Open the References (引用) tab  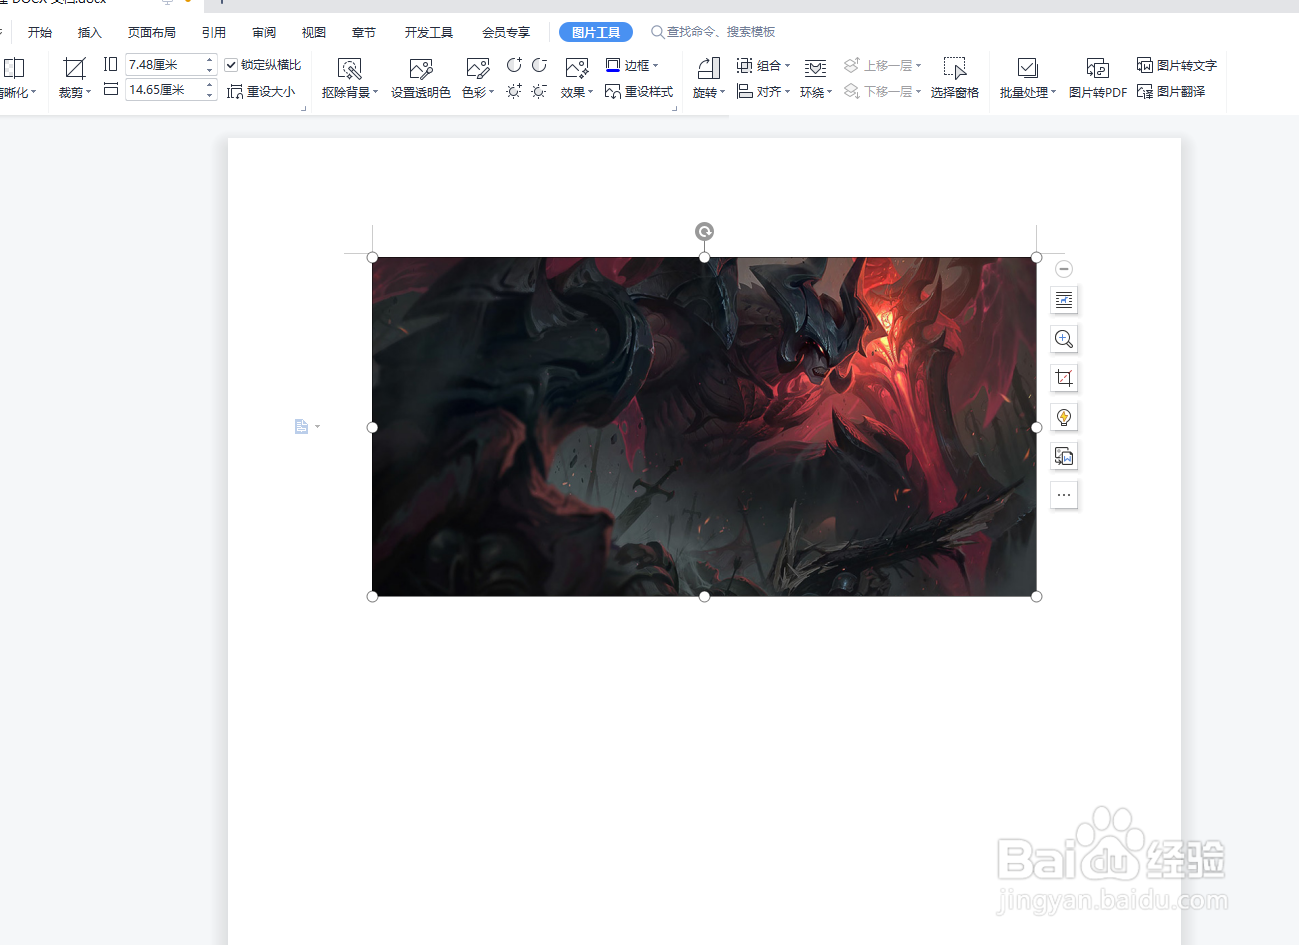[x=214, y=32]
